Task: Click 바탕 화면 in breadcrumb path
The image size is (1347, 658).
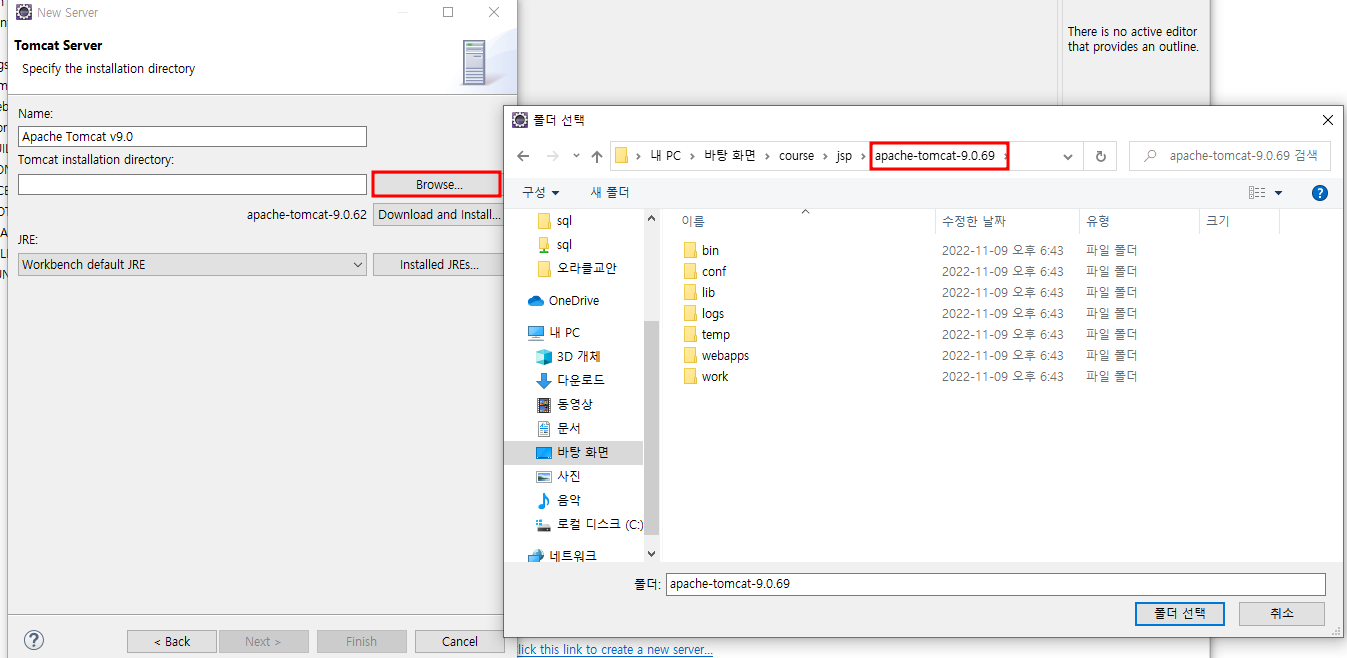Action: [x=730, y=156]
